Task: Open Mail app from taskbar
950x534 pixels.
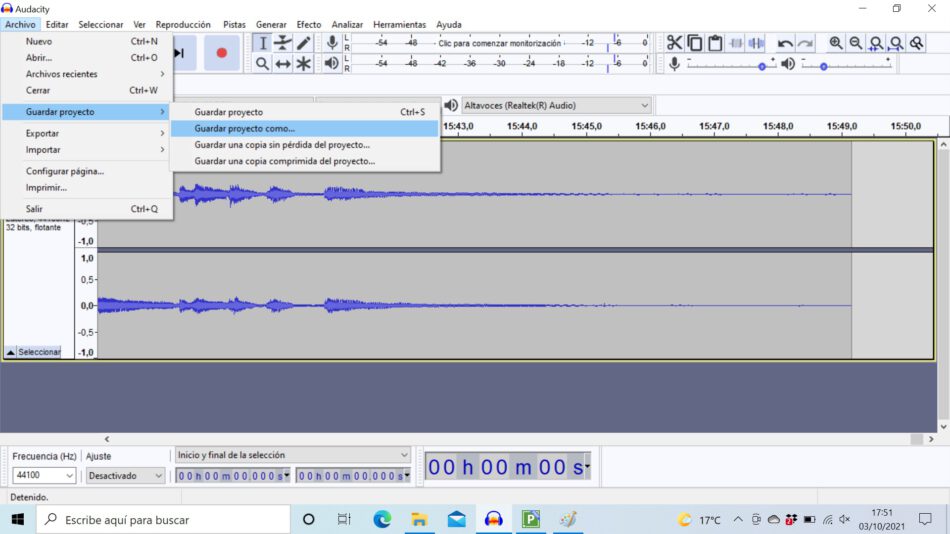Action: click(456, 519)
